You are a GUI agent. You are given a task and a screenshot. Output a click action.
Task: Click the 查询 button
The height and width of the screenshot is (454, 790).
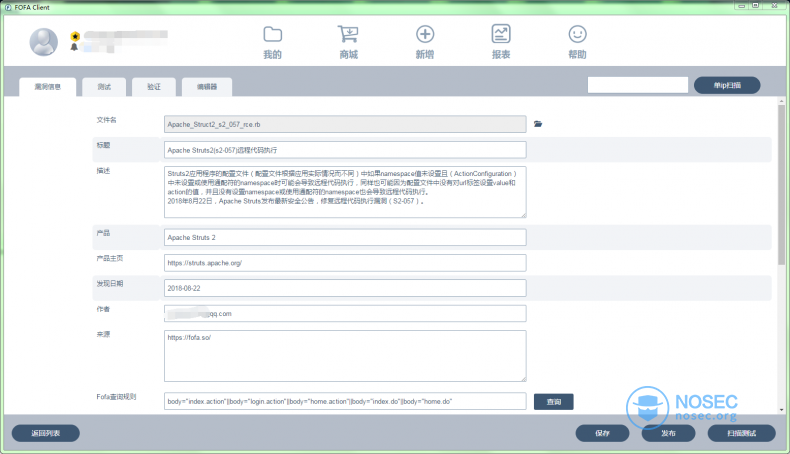pyautogui.click(x=554, y=402)
